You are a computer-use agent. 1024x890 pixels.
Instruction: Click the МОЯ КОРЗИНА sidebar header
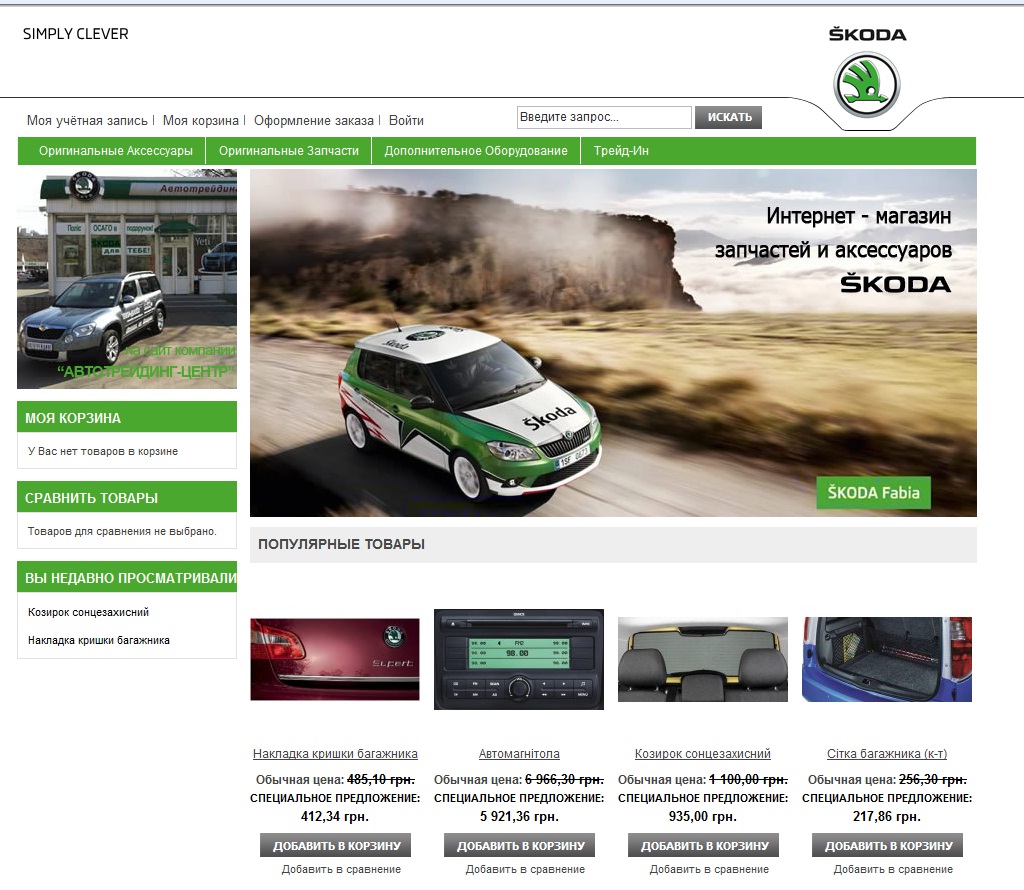[x=127, y=418]
